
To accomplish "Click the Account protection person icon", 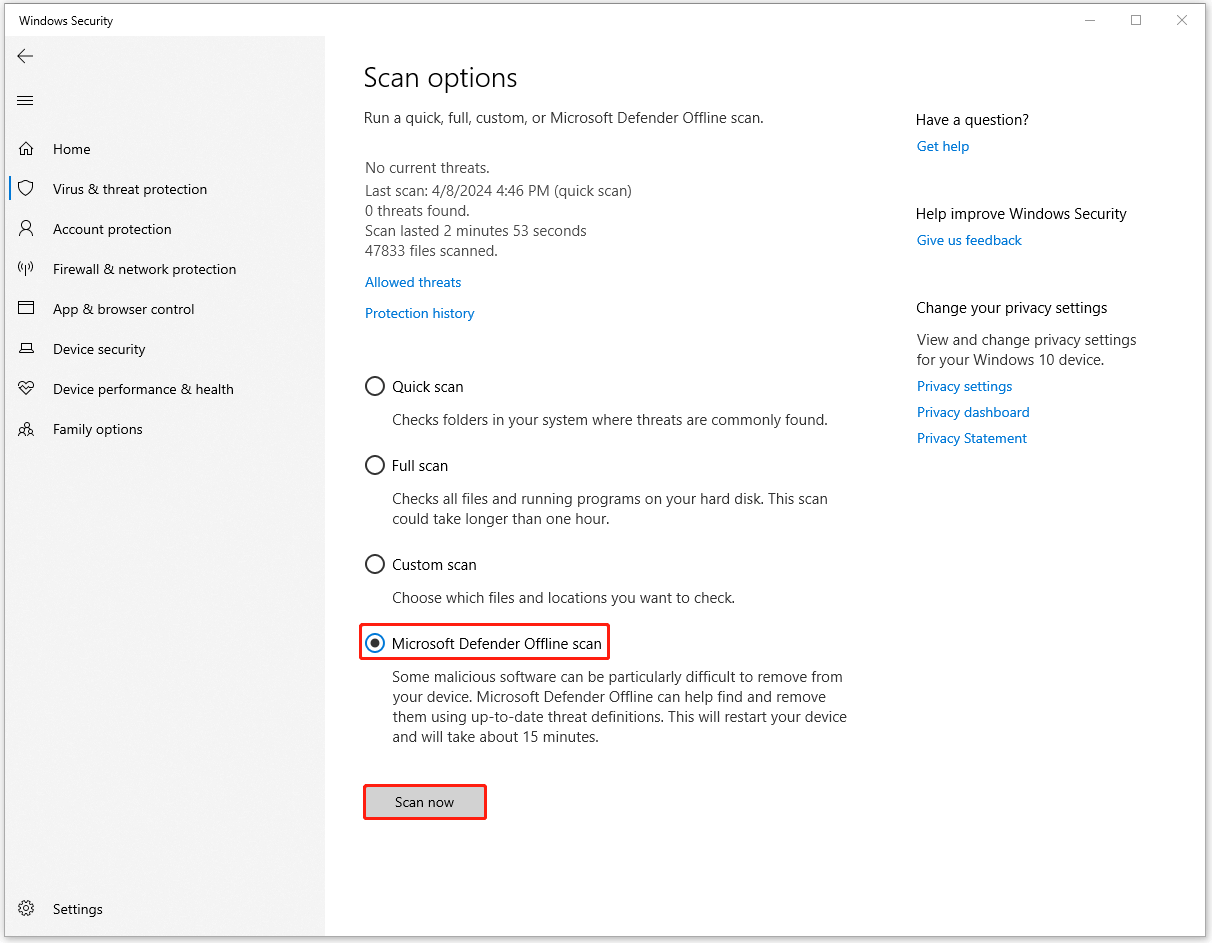I will (x=26, y=229).
